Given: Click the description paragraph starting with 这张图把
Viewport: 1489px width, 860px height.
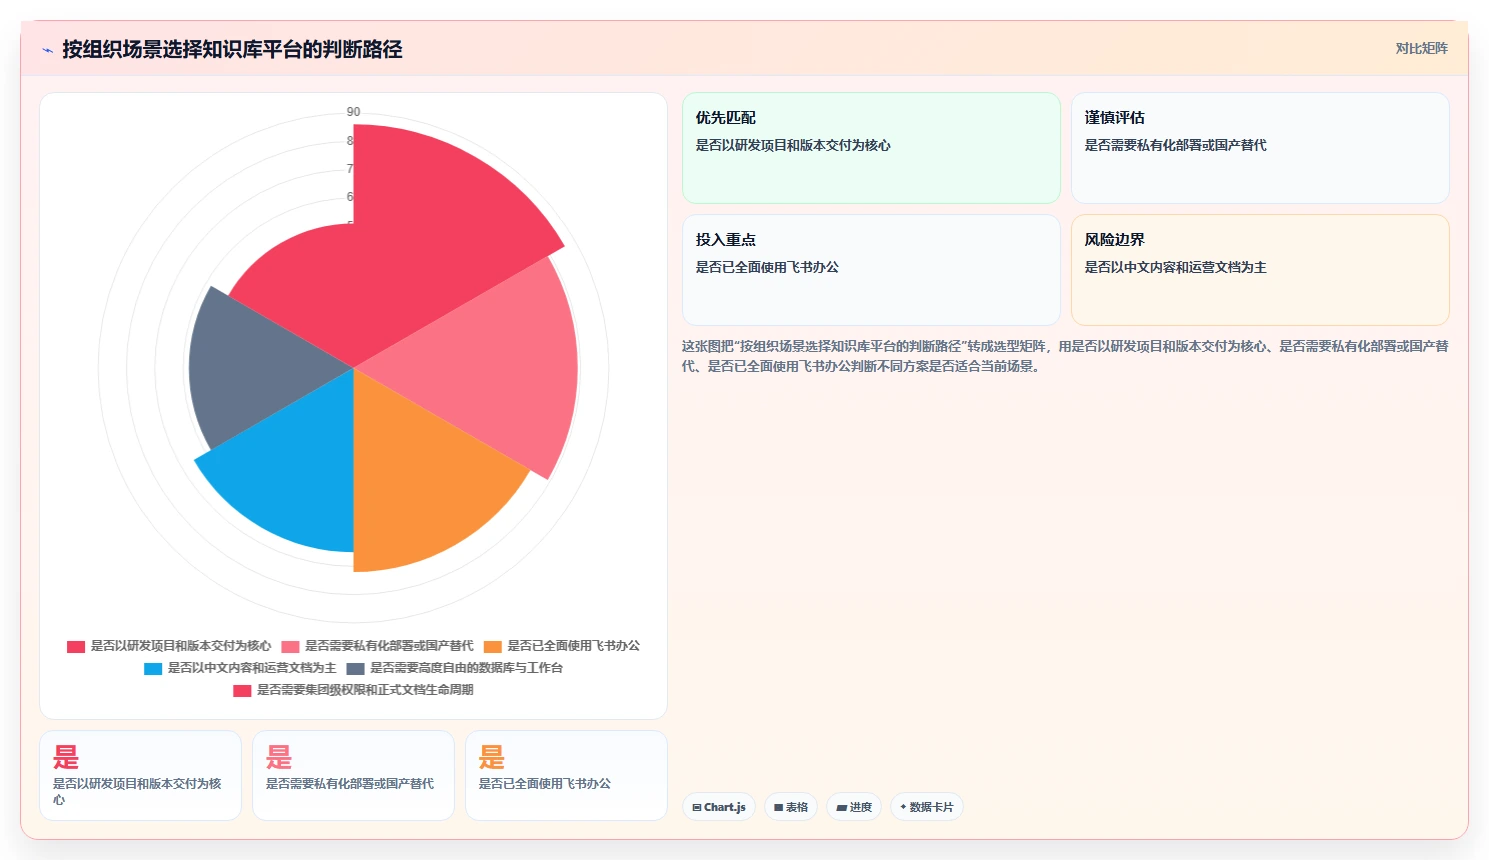Looking at the screenshot, I should click(x=1065, y=356).
